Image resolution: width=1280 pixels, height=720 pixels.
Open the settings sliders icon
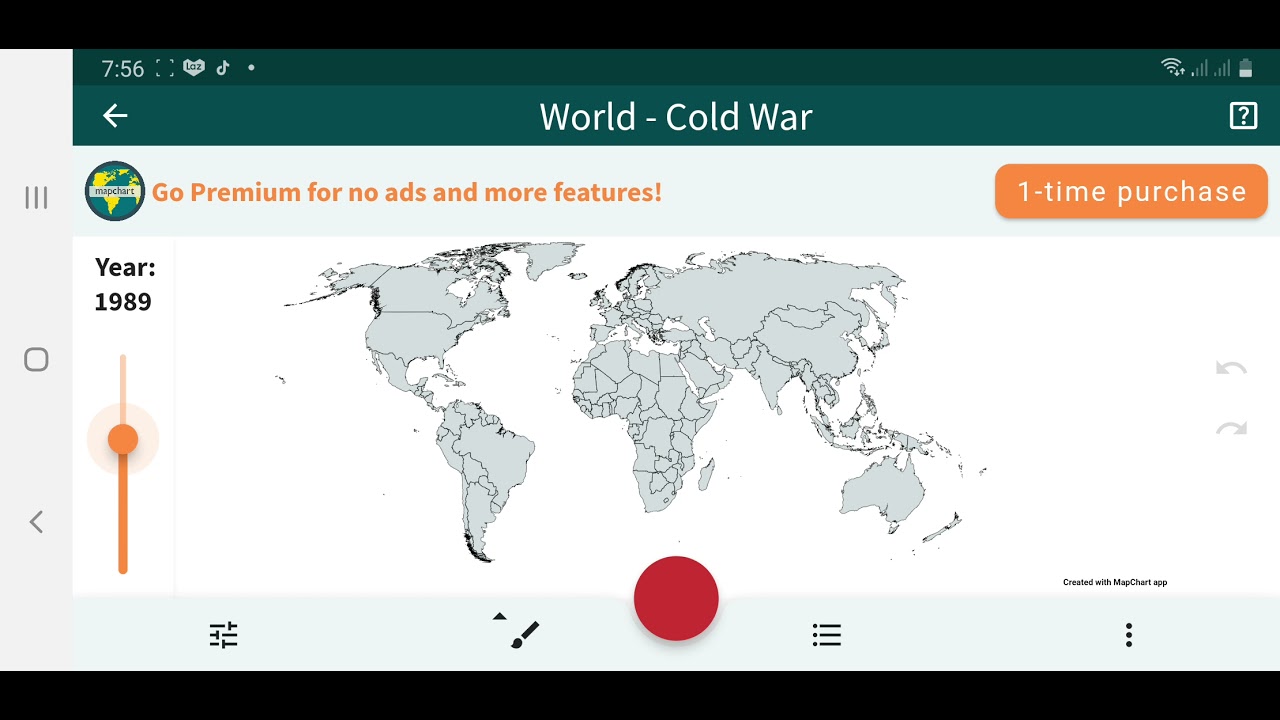point(223,635)
